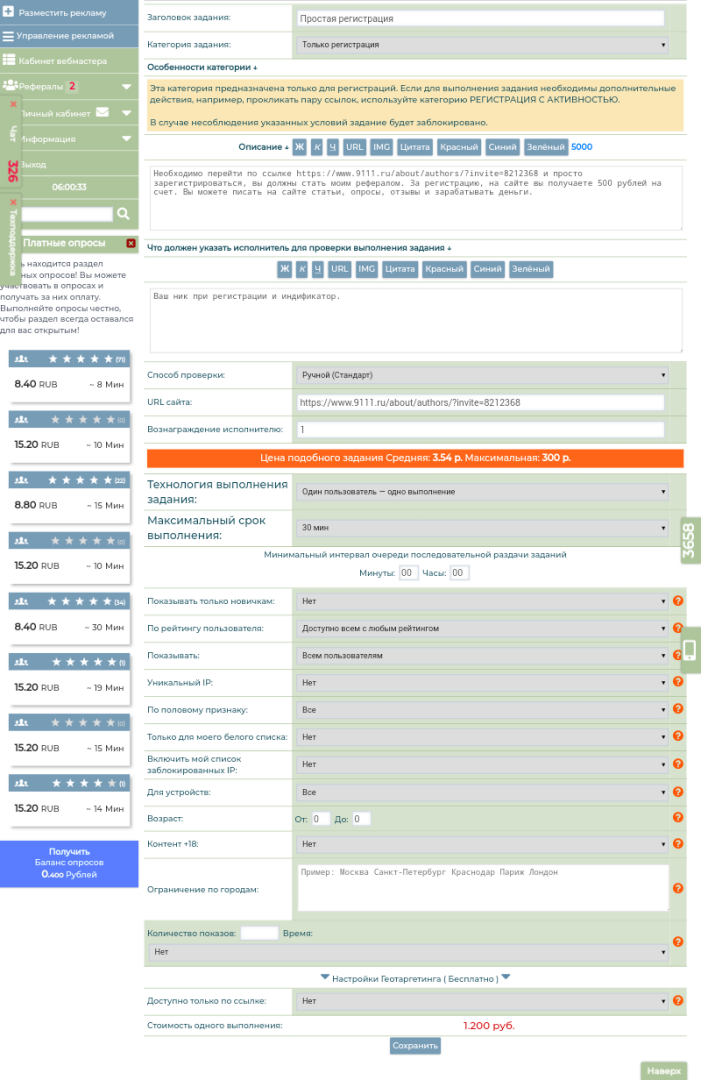Screen dimensions: 701x1080
Task: Open help icon for Уникальный IP
Action: tap(678, 682)
